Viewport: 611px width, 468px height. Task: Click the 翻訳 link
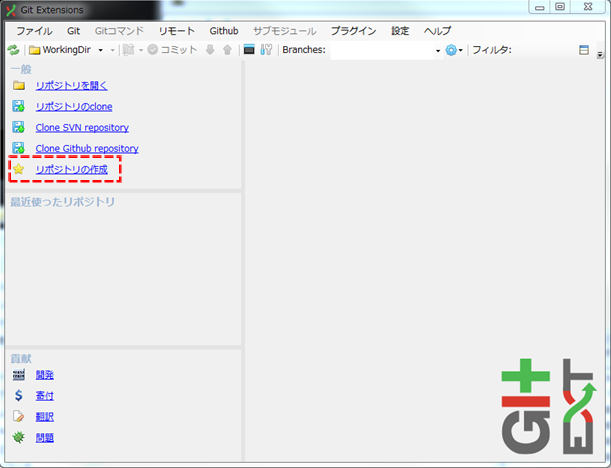(44, 417)
